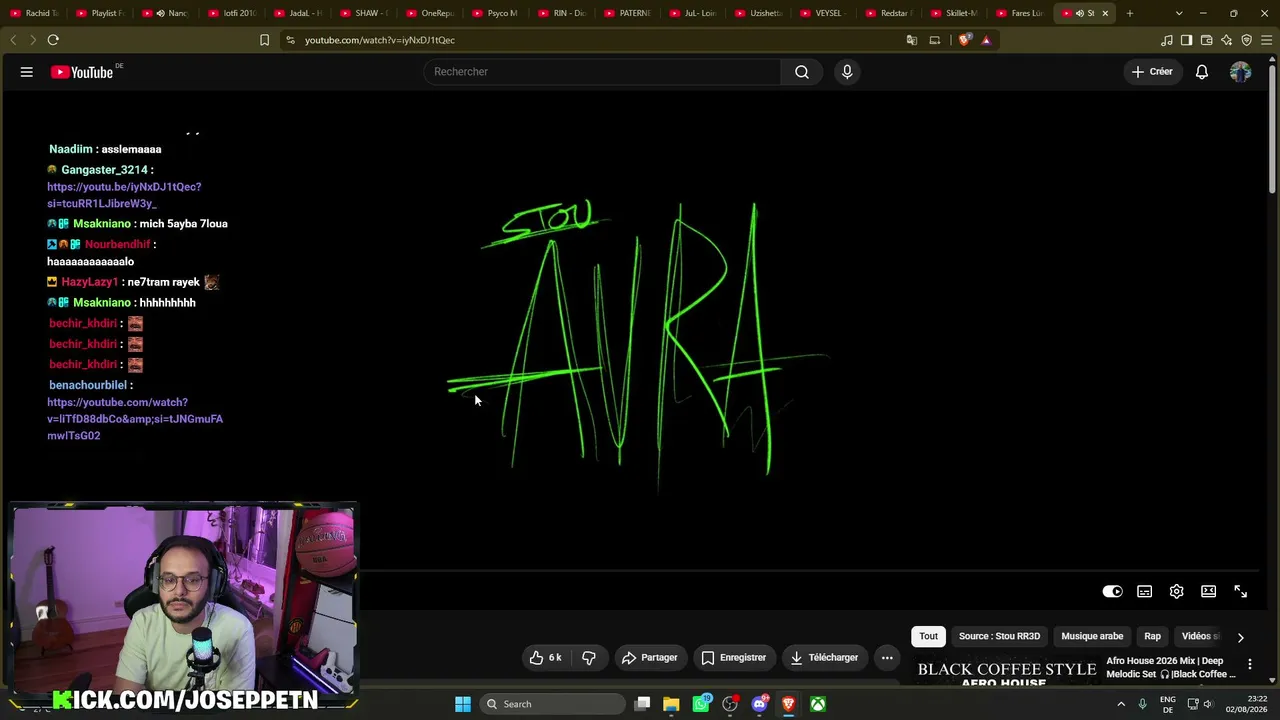
Task: Switch to the OneRepu browser tab
Action: 431,13
